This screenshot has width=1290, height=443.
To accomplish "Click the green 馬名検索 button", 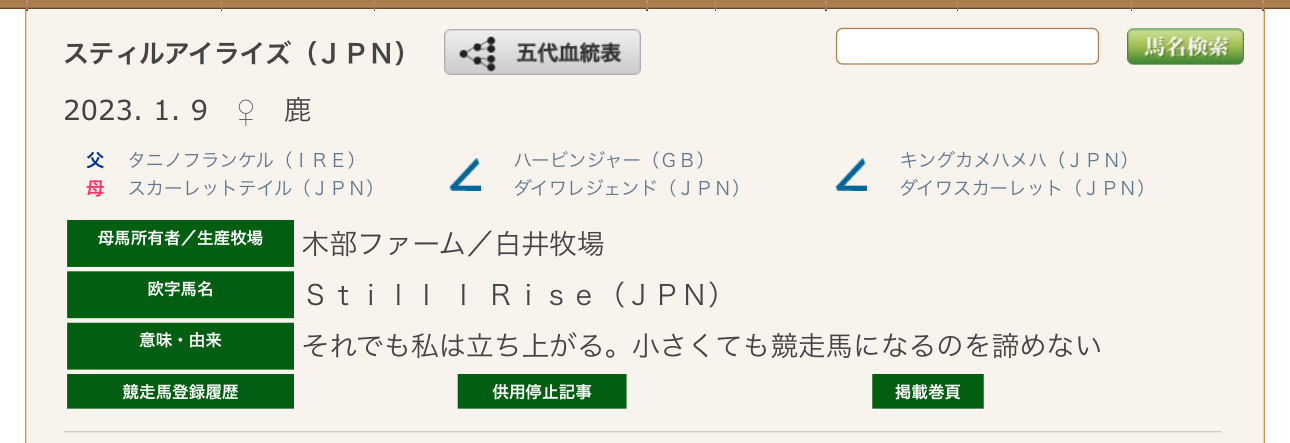I will tap(1185, 46).
